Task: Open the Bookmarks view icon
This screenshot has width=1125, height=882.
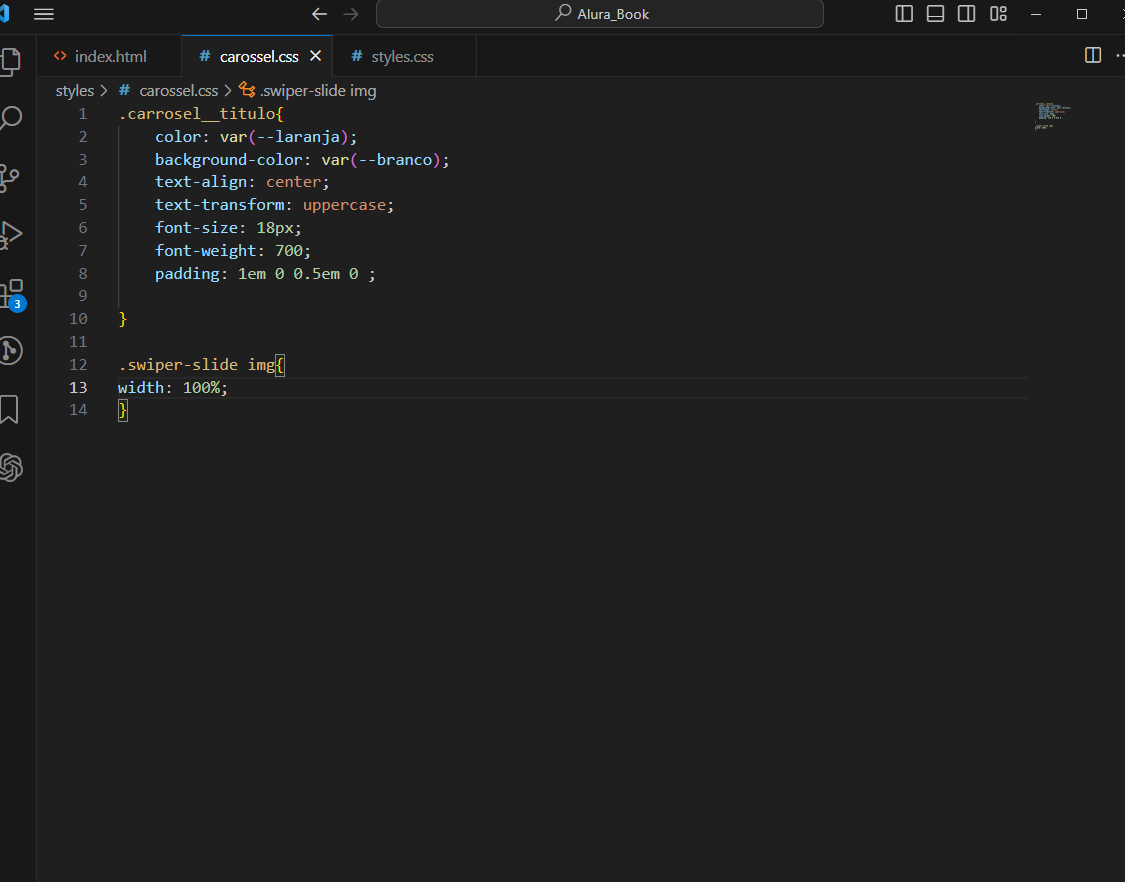Action: 9,409
